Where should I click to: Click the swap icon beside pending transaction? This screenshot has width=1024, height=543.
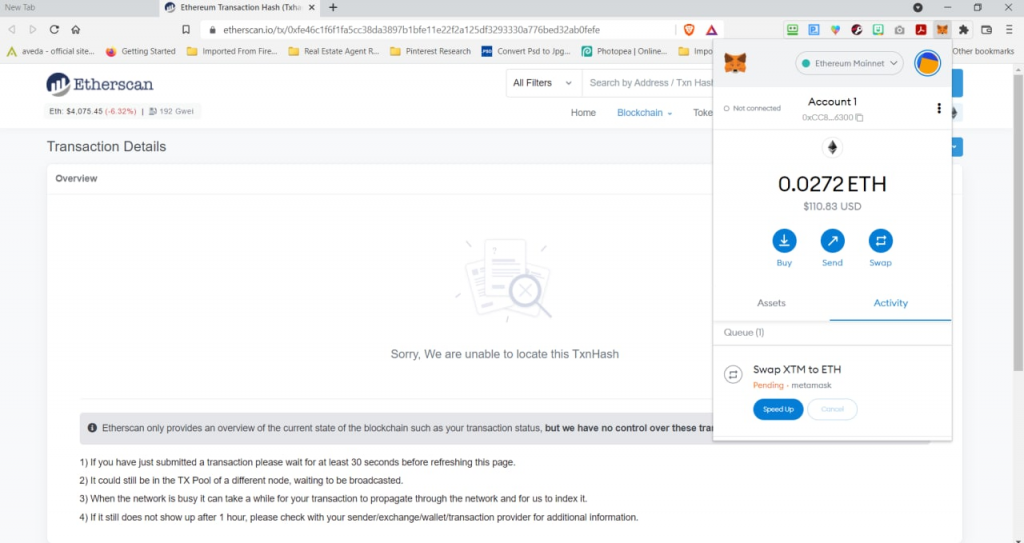[733, 374]
